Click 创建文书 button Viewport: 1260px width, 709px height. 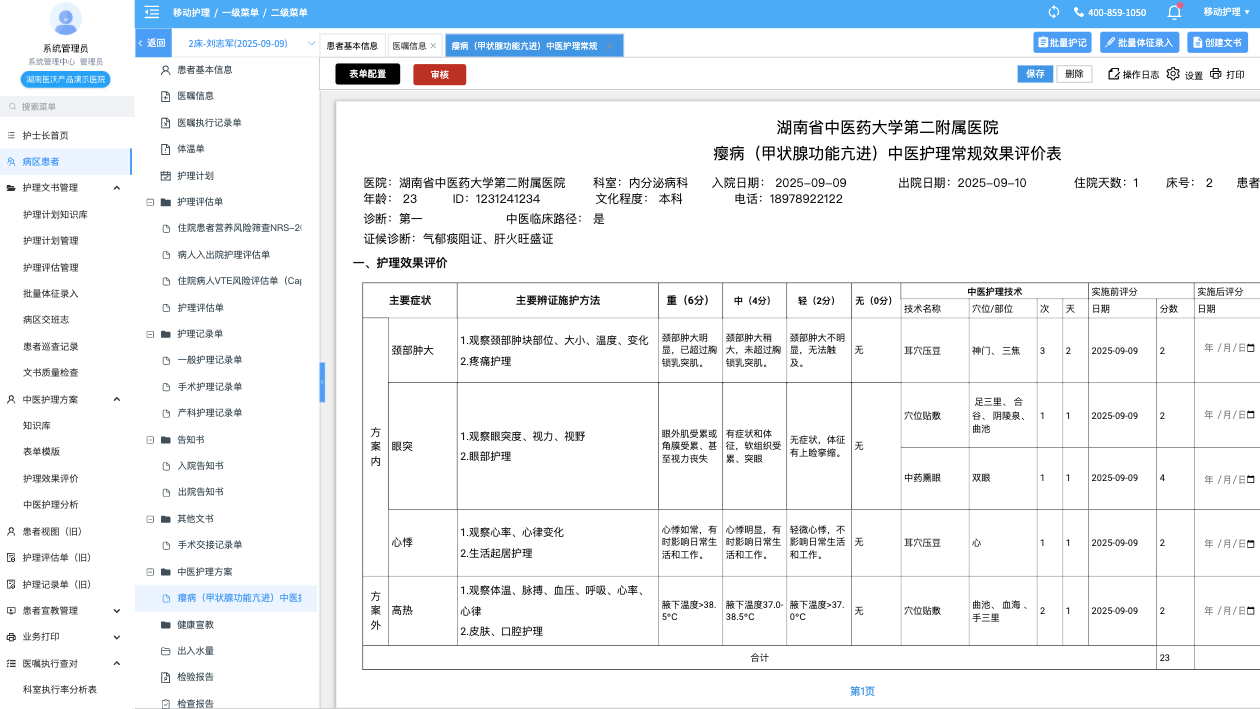click(1217, 43)
